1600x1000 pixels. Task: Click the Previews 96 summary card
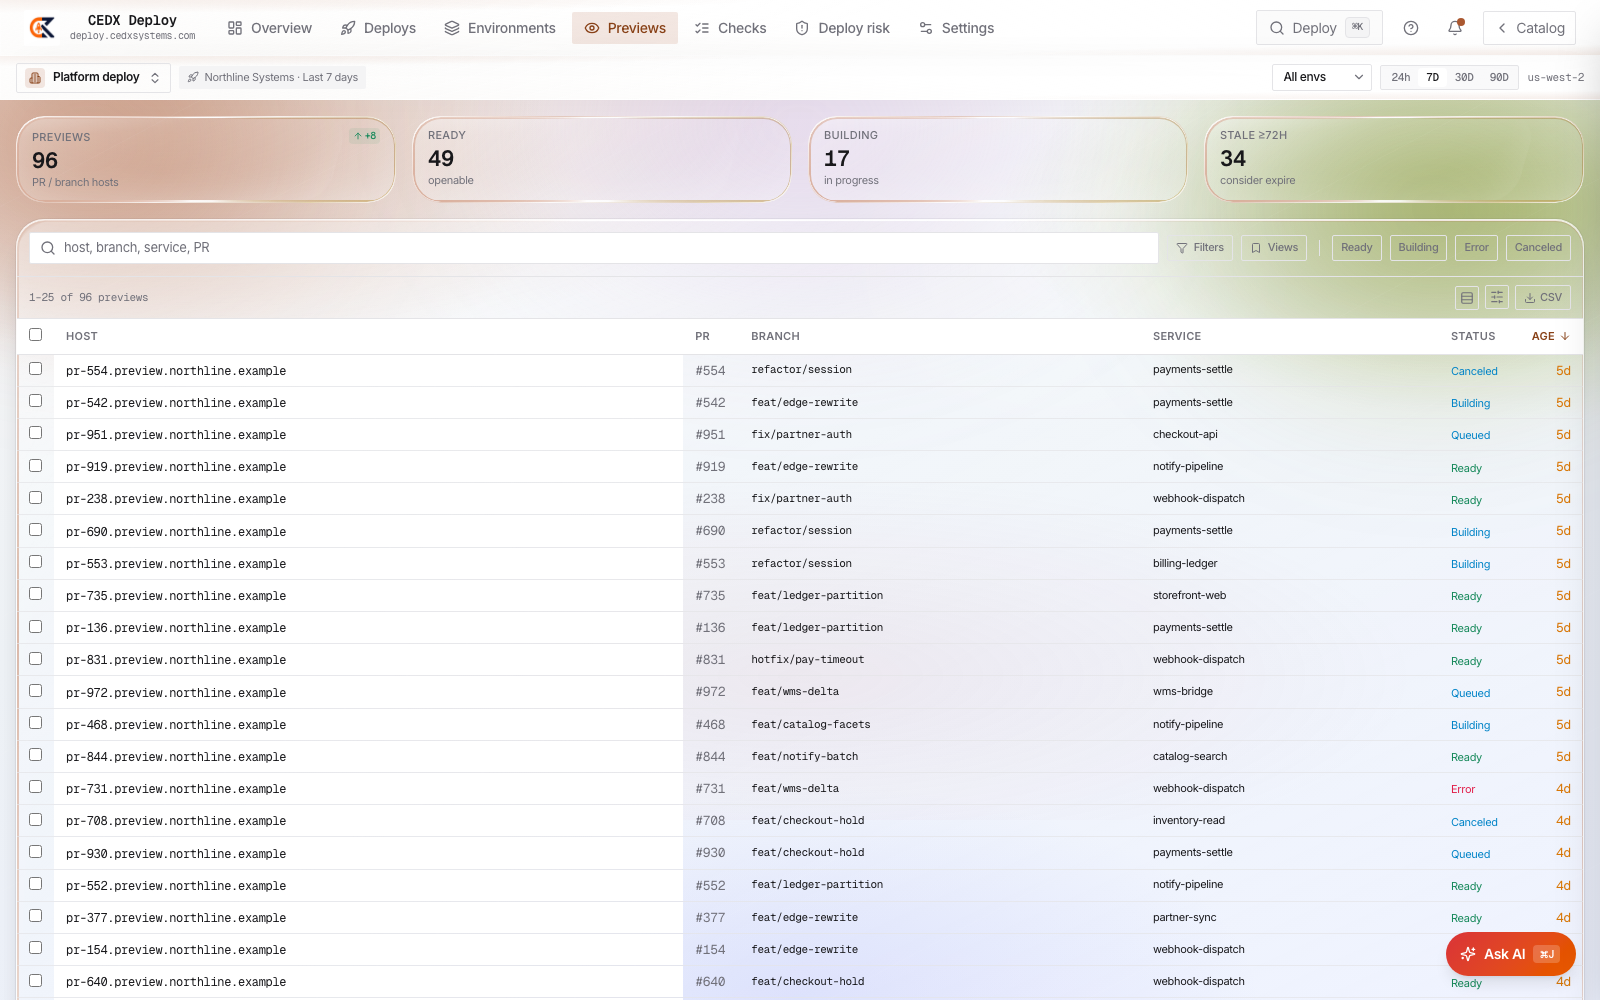click(206, 160)
